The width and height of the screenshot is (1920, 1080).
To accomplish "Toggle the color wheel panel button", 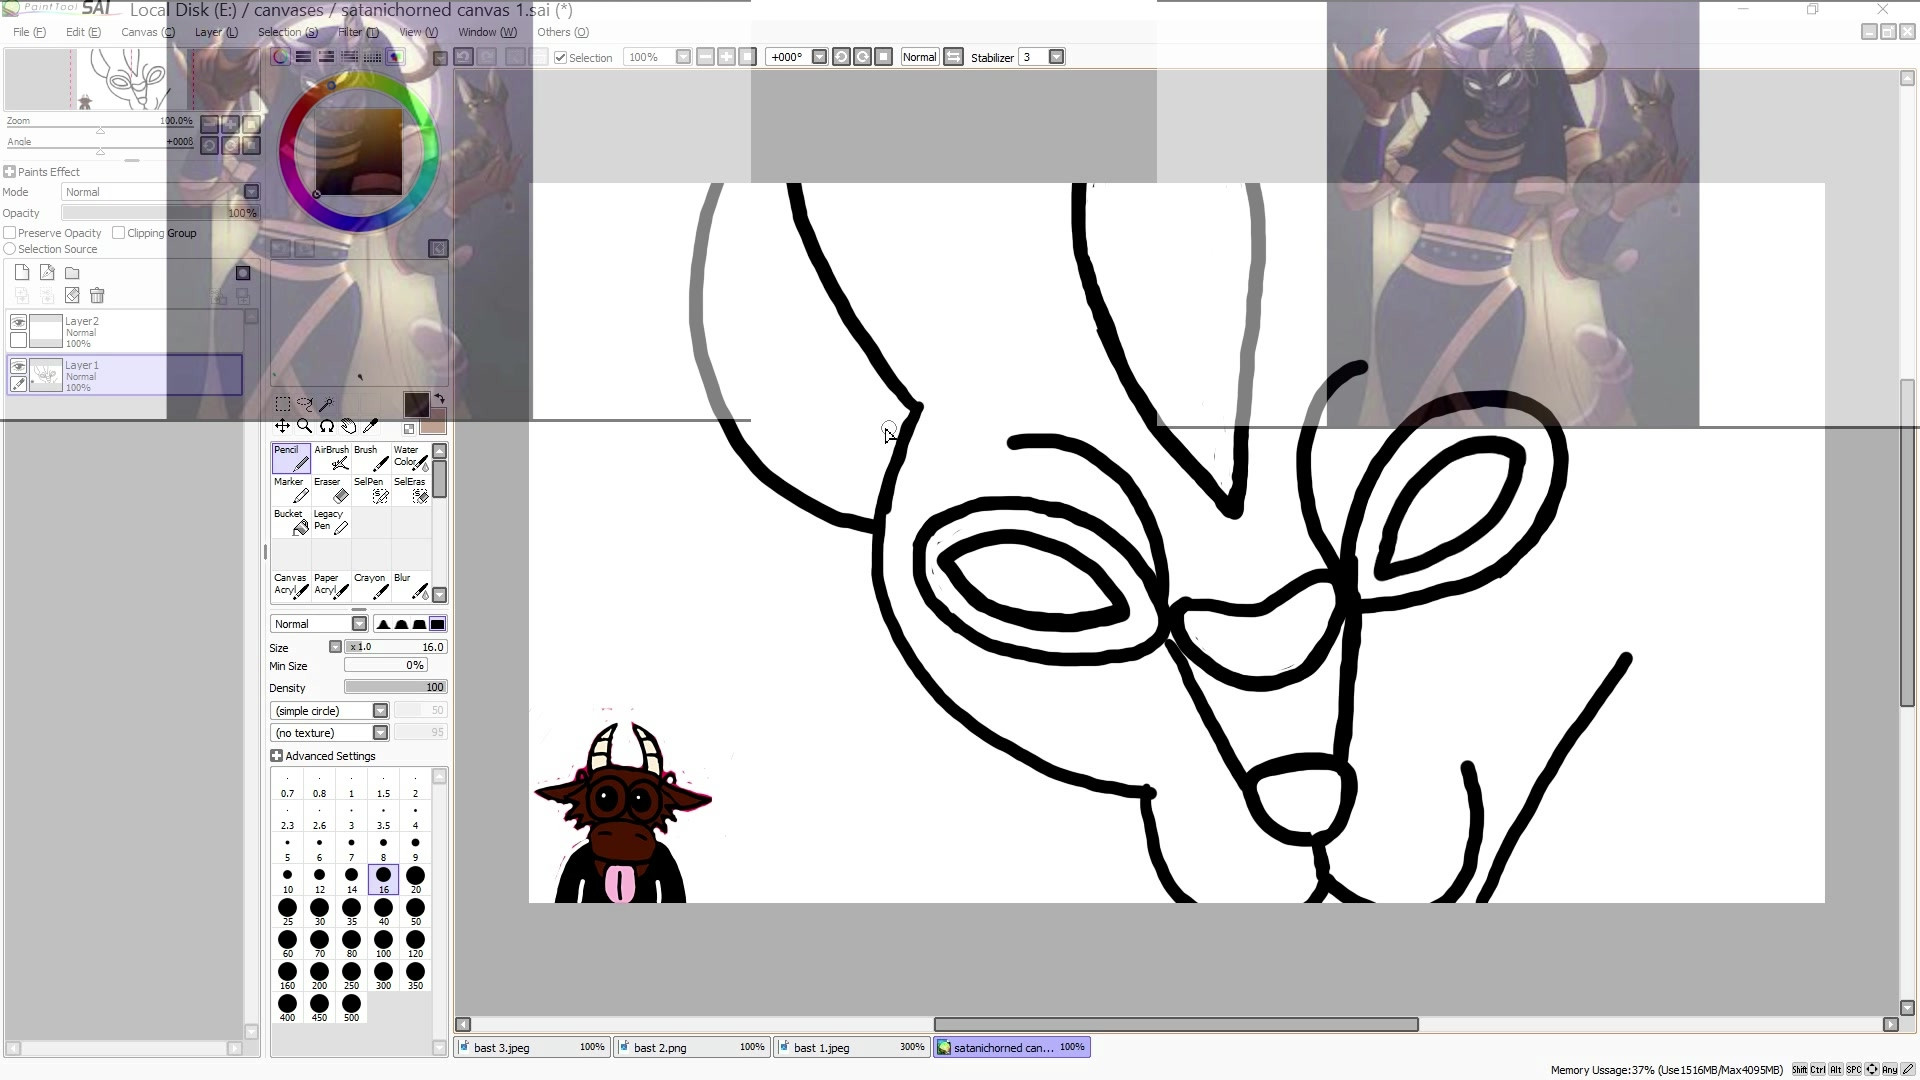I will click(x=281, y=57).
